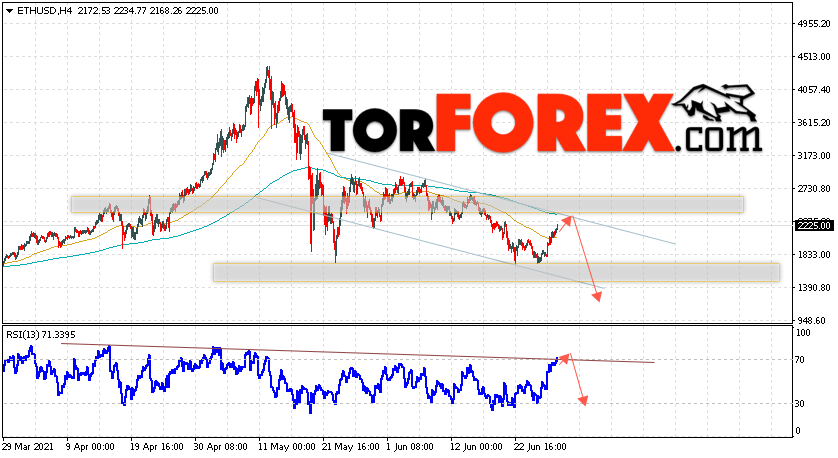Screen dimensions: 838x458
Task: Click the 9 Apr 00:00 date label
Action: pyautogui.click(x=90, y=447)
